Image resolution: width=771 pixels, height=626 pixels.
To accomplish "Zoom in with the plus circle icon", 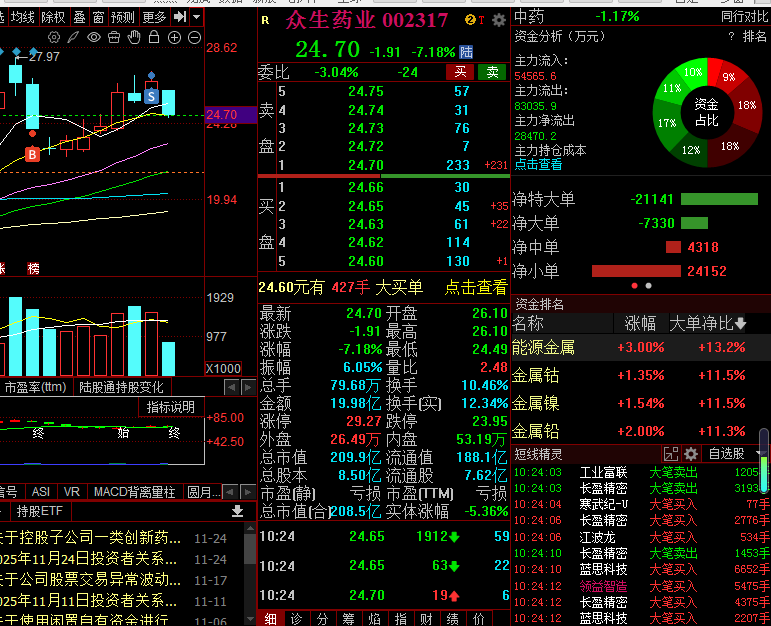I will click(175, 37).
